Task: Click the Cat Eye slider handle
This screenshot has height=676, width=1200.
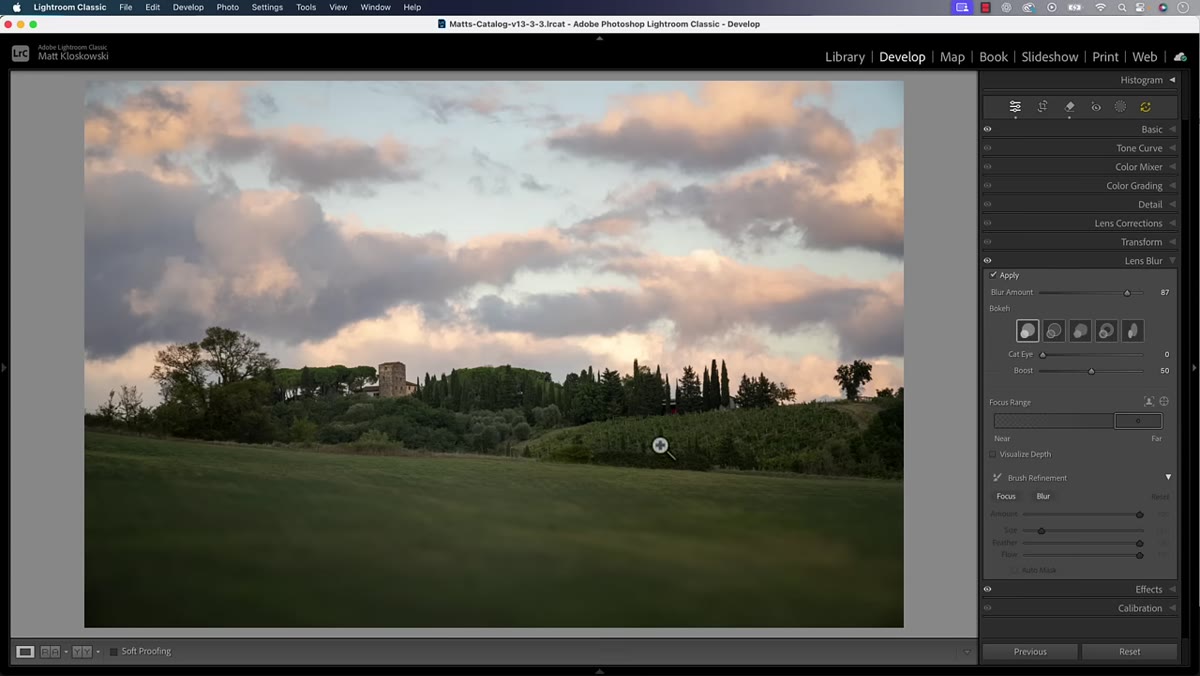Action: pyautogui.click(x=1043, y=355)
